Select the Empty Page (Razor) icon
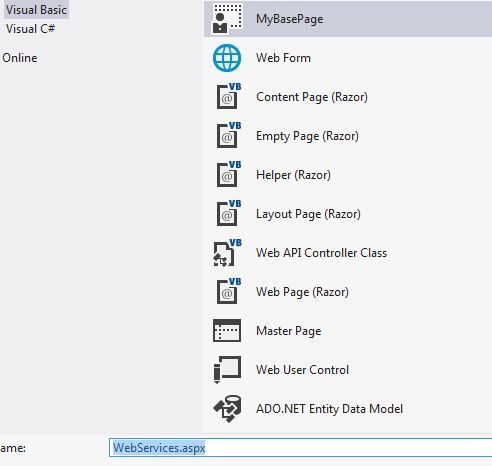 tap(229, 135)
